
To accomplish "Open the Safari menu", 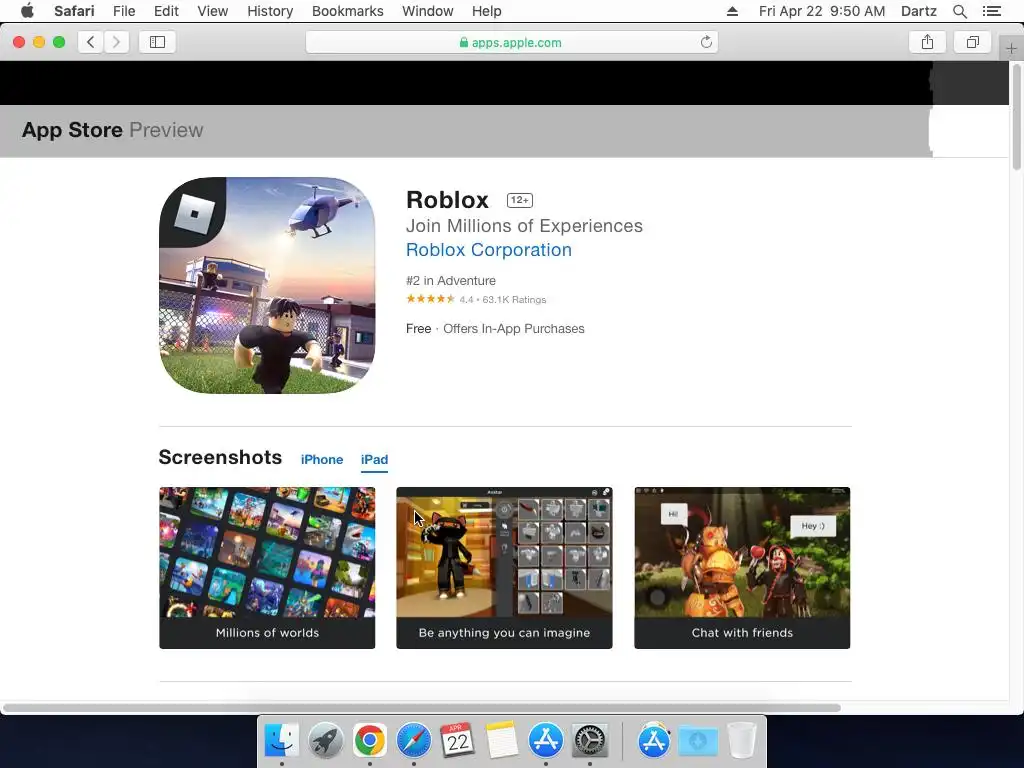I will 74,11.
